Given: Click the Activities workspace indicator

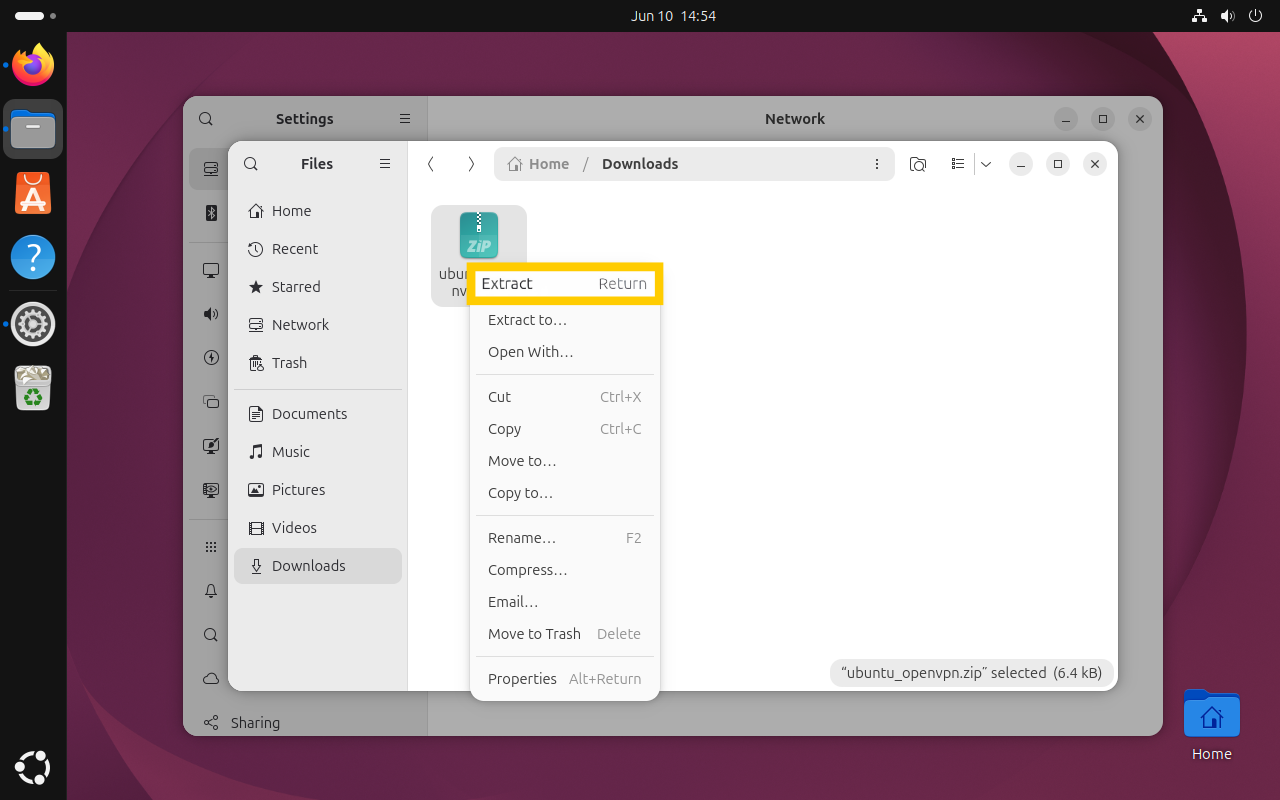Looking at the screenshot, I should [36, 16].
